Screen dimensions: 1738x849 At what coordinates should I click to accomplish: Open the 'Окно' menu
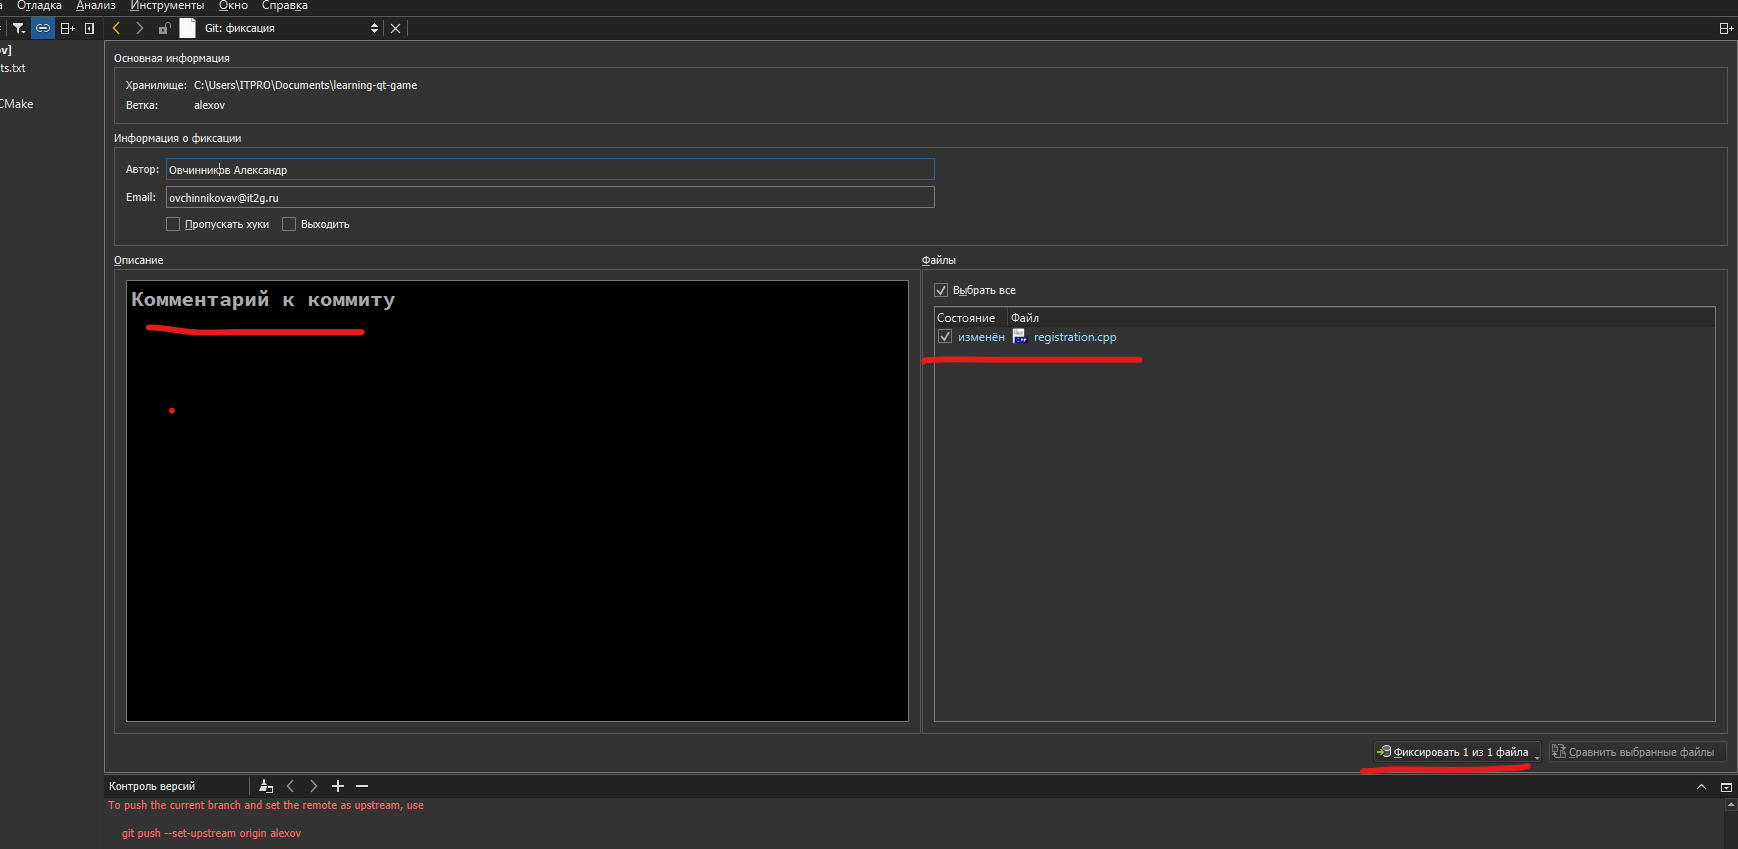[x=233, y=6]
